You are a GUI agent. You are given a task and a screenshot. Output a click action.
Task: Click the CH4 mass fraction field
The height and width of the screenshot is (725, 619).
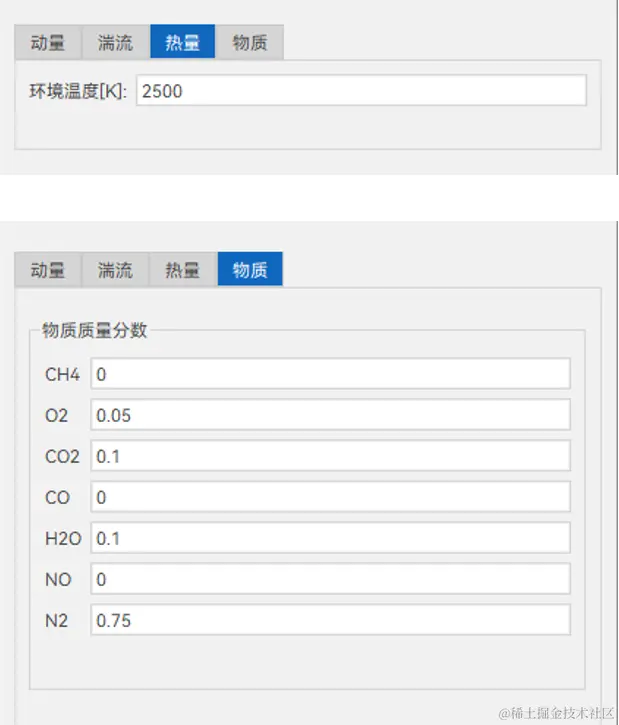[x=331, y=374]
